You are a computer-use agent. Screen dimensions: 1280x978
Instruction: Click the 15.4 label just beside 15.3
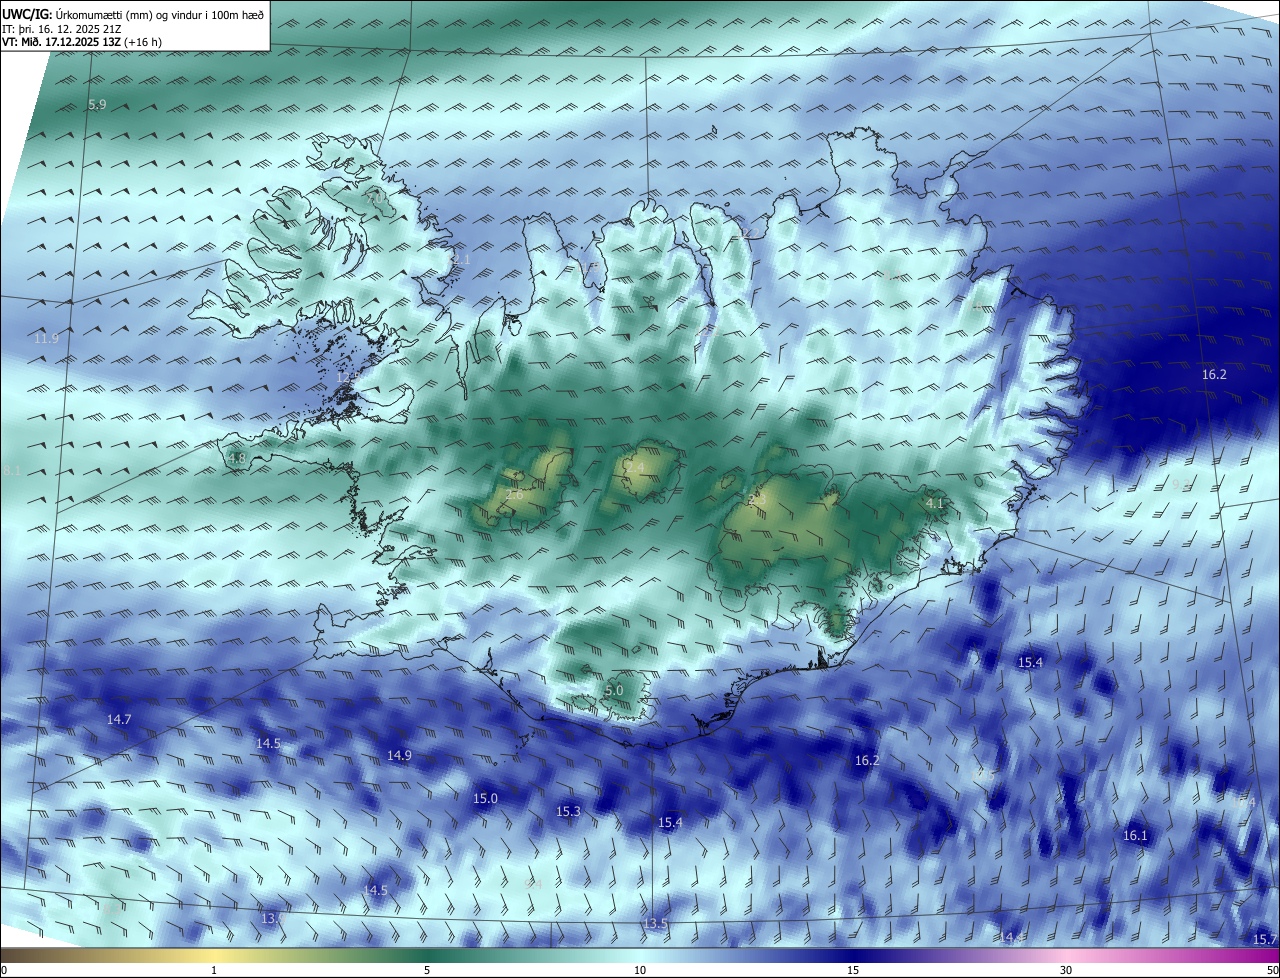point(670,823)
